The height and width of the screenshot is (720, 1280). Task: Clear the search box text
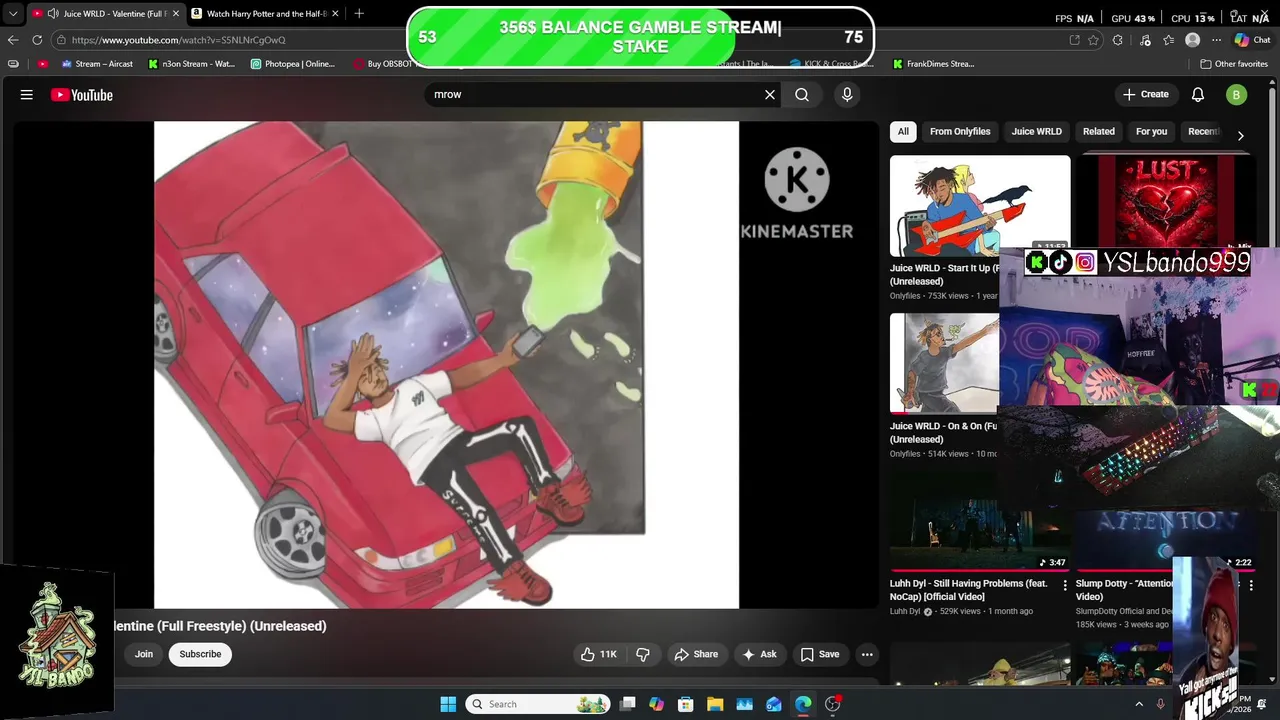(x=770, y=94)
